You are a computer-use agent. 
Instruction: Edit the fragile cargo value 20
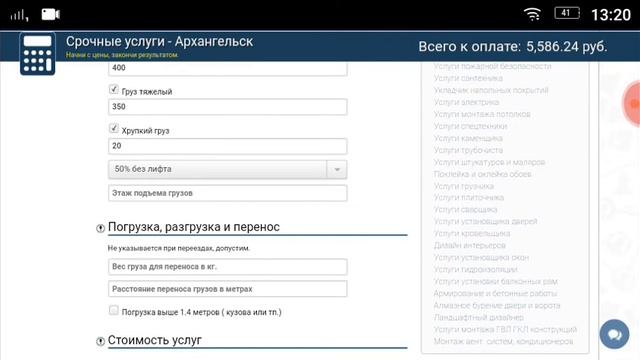227,146
